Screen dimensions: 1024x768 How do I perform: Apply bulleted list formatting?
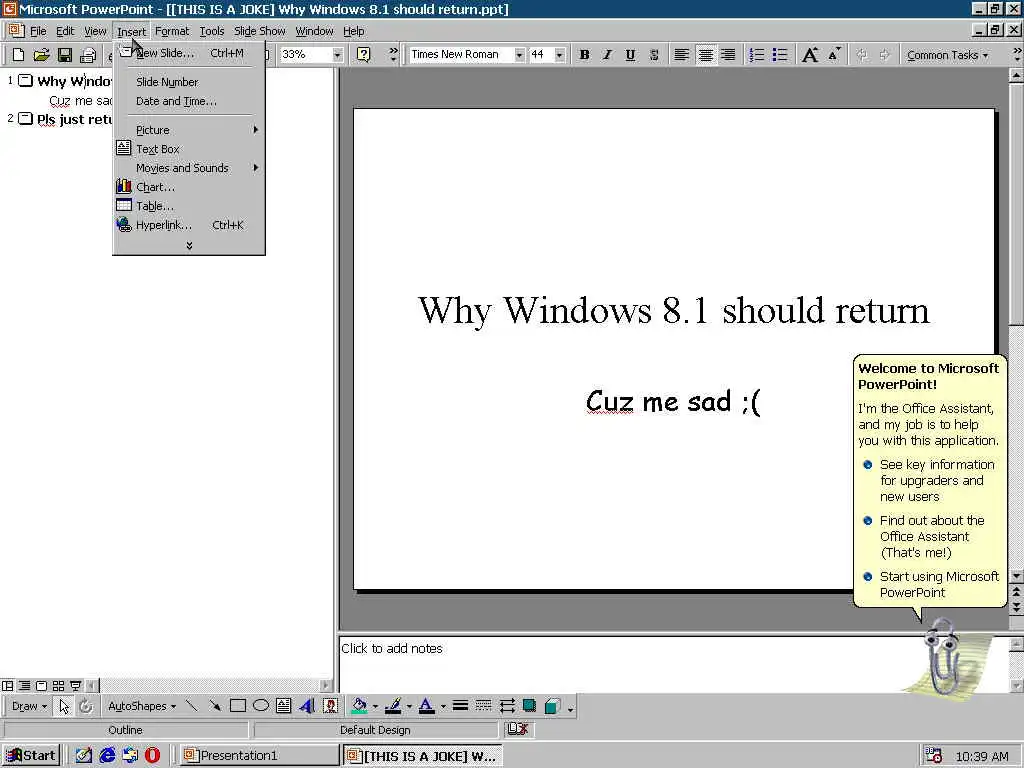tap(780, 55)
